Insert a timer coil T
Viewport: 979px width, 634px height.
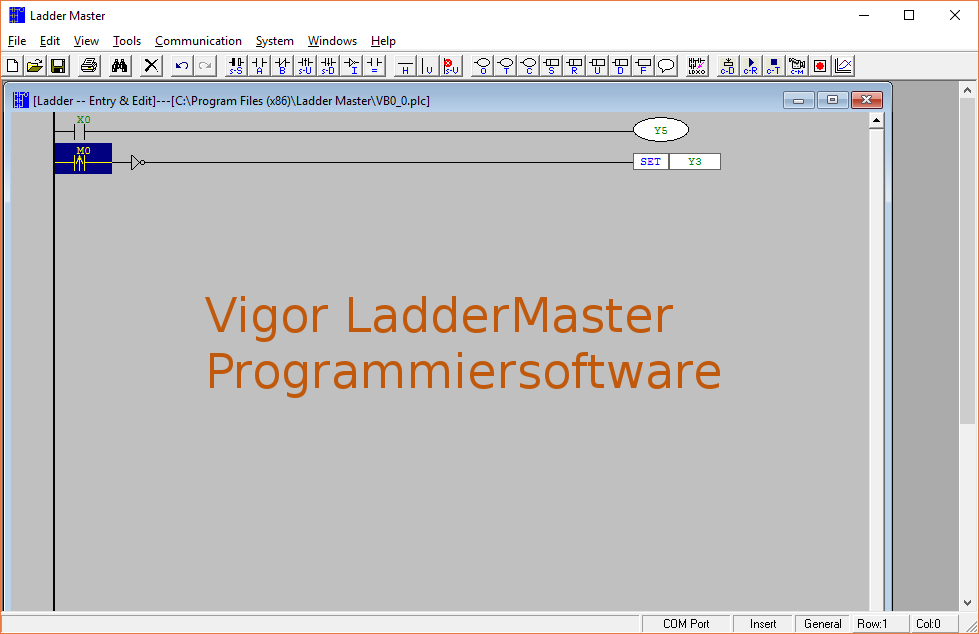click(506, 66)
